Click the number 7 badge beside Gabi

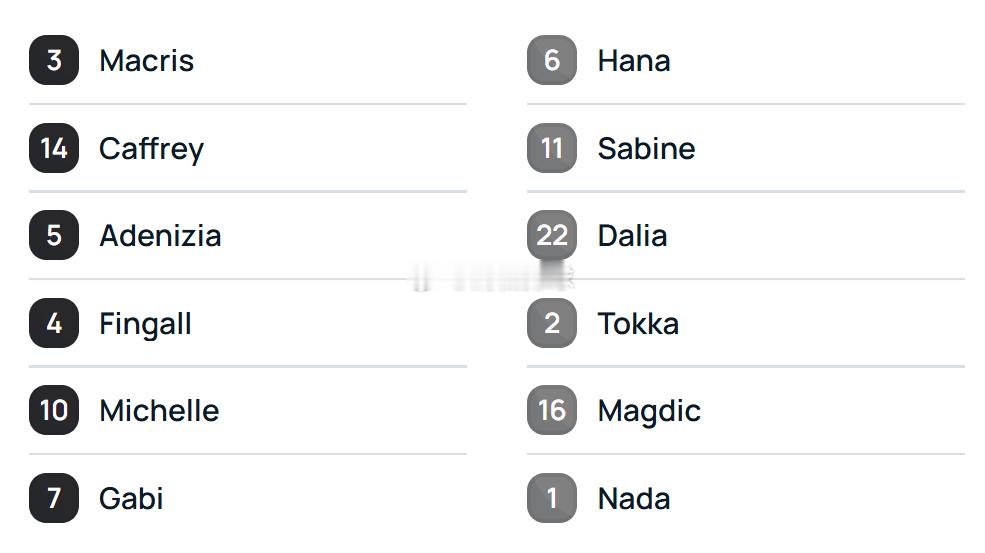click(x=54, y=498)
